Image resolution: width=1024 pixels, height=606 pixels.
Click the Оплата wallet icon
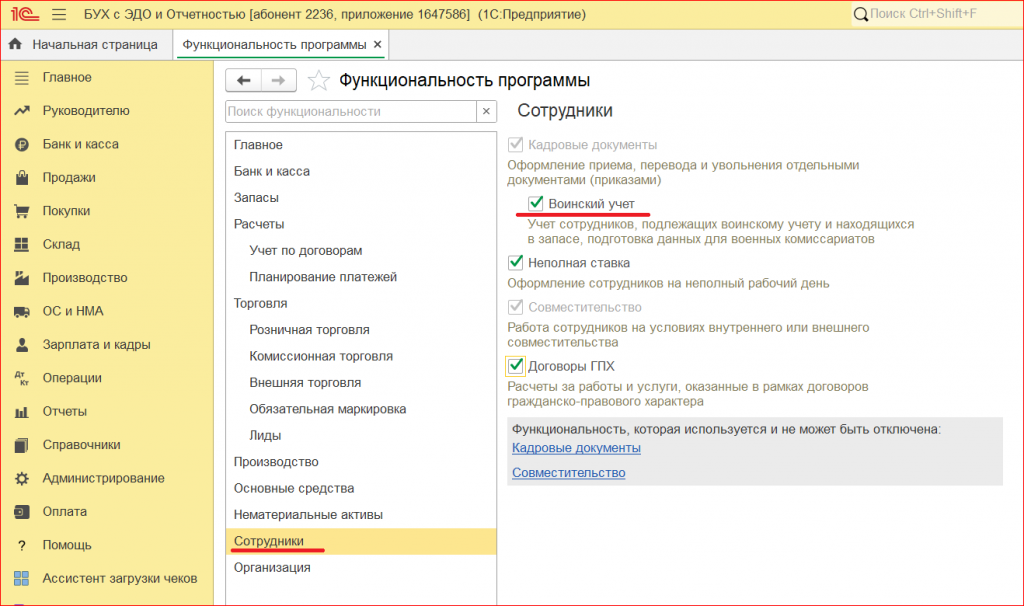coord(22,511)
